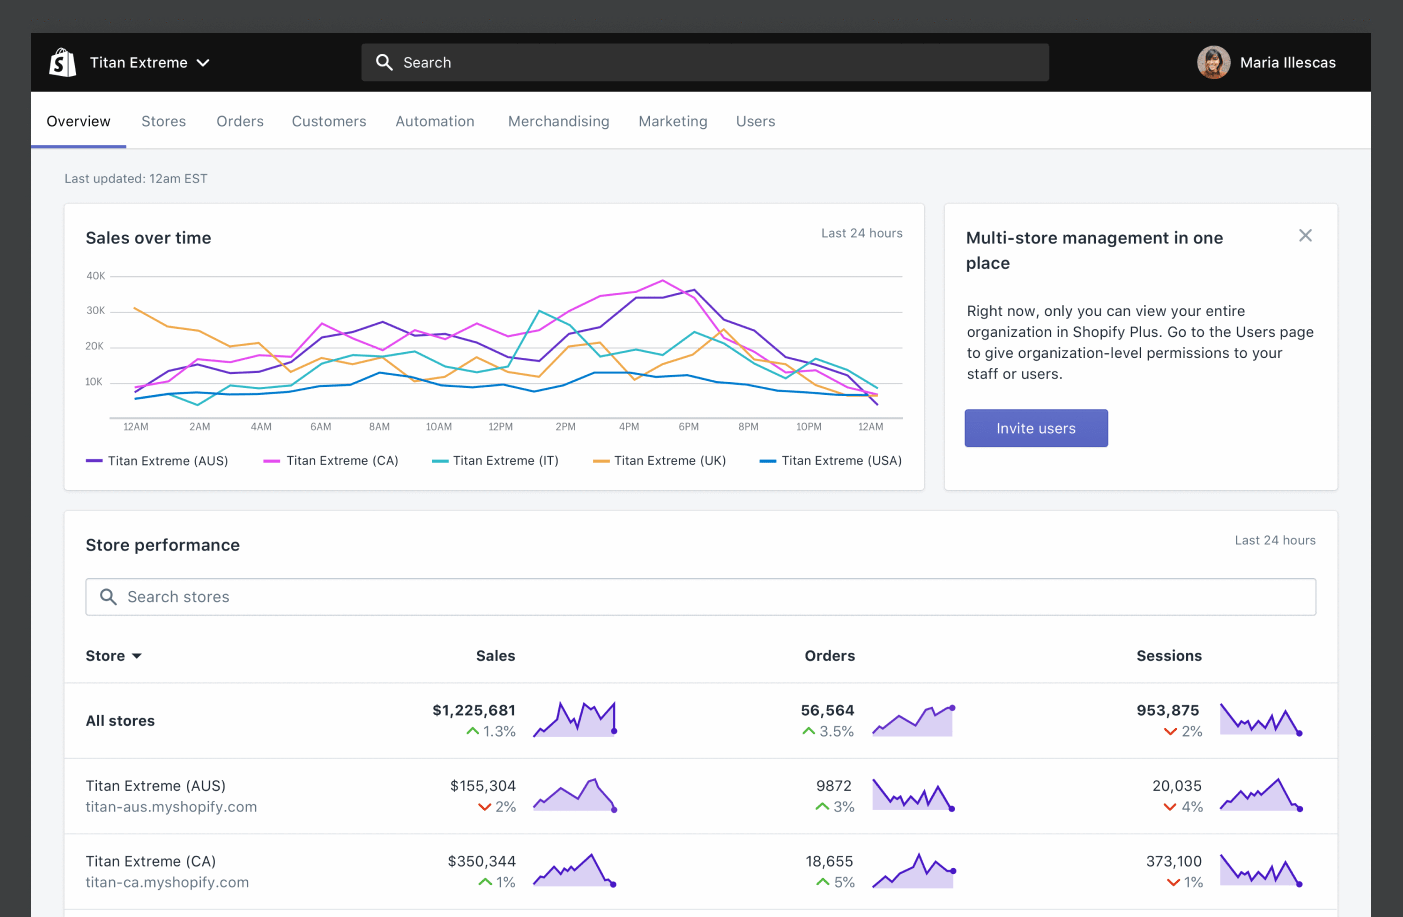Open the Titan Extreme store switcher dropdown
This screenshot has width=1403, height=917.
coord(203,62)
